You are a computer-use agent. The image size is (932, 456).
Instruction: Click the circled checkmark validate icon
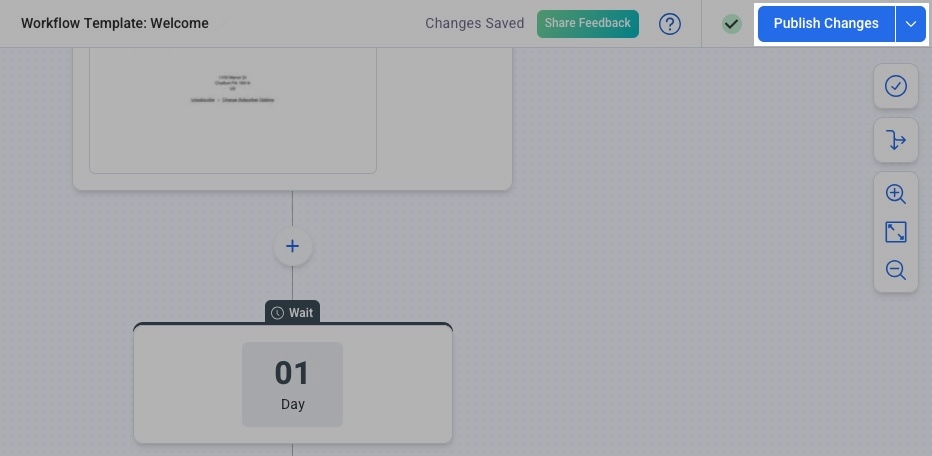tap(896, 86)
